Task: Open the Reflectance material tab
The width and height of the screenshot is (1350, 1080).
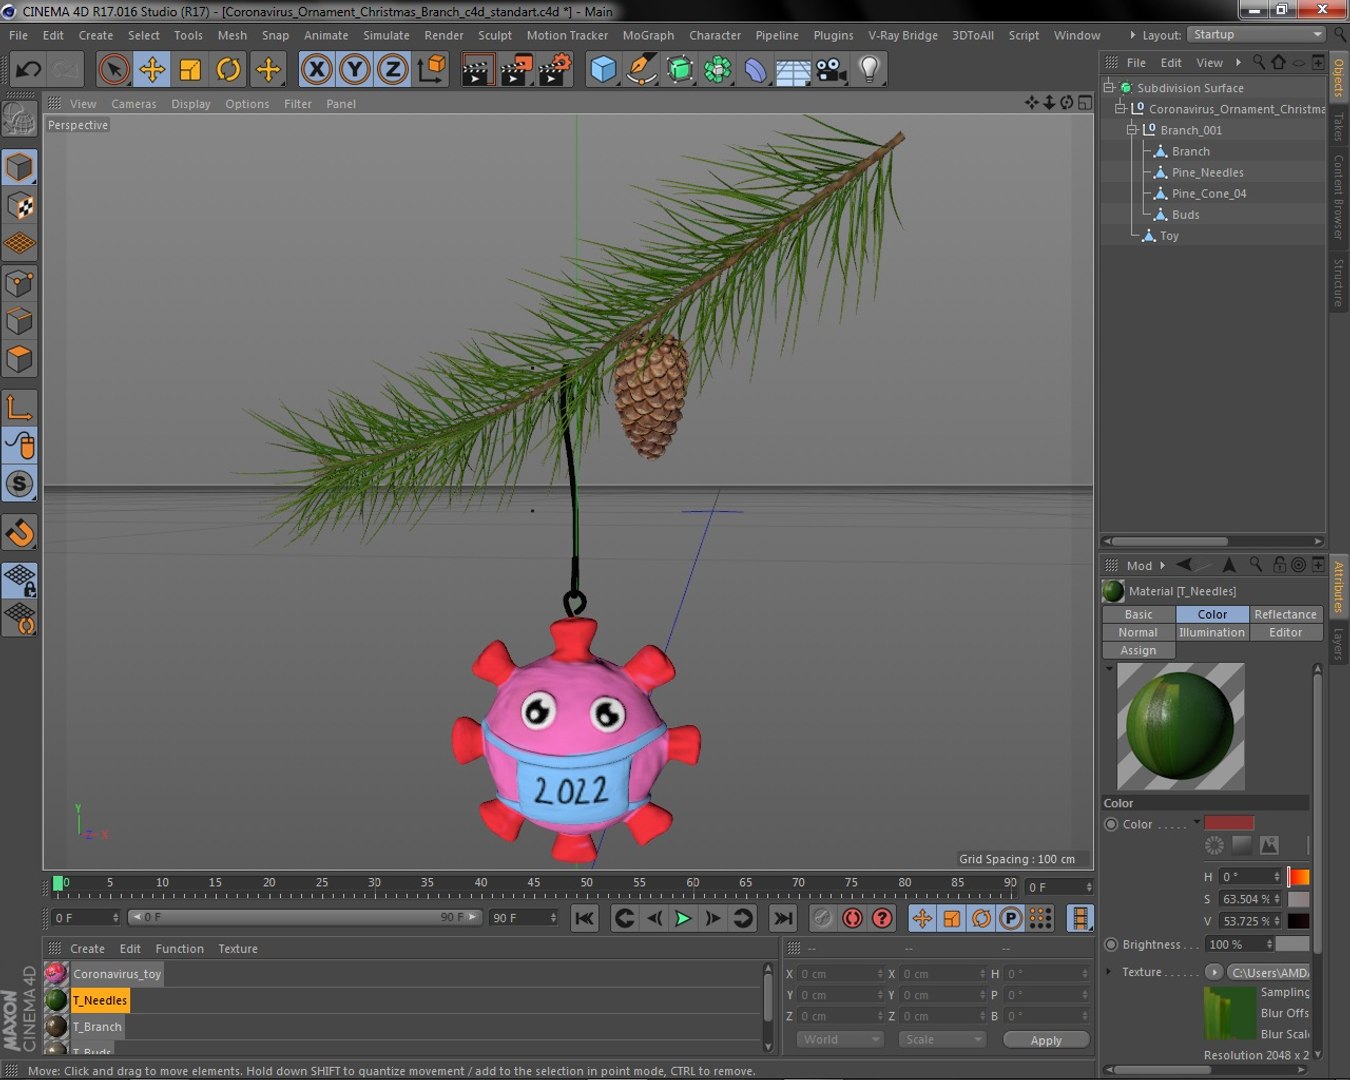Action: point(1285,615)
